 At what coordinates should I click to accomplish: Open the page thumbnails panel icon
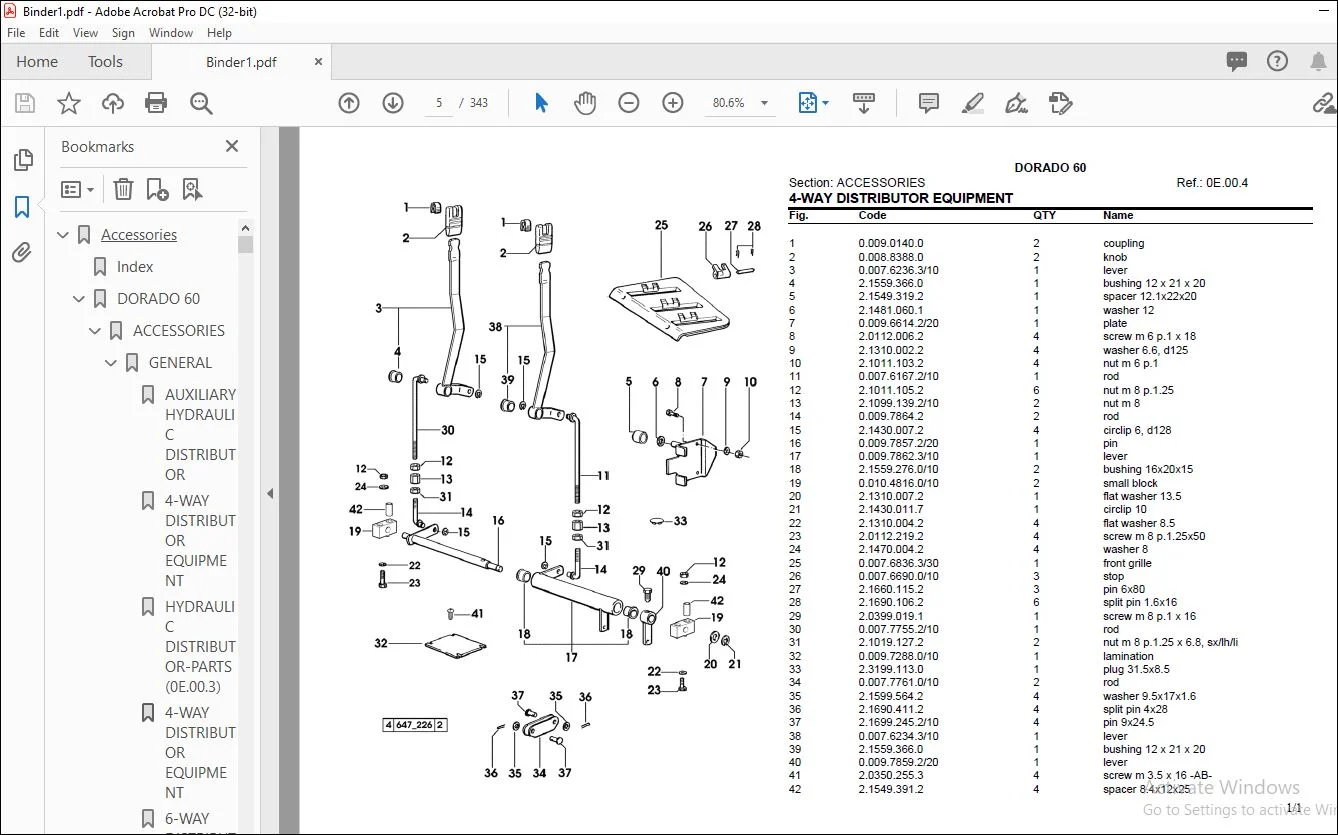(22, 161)
